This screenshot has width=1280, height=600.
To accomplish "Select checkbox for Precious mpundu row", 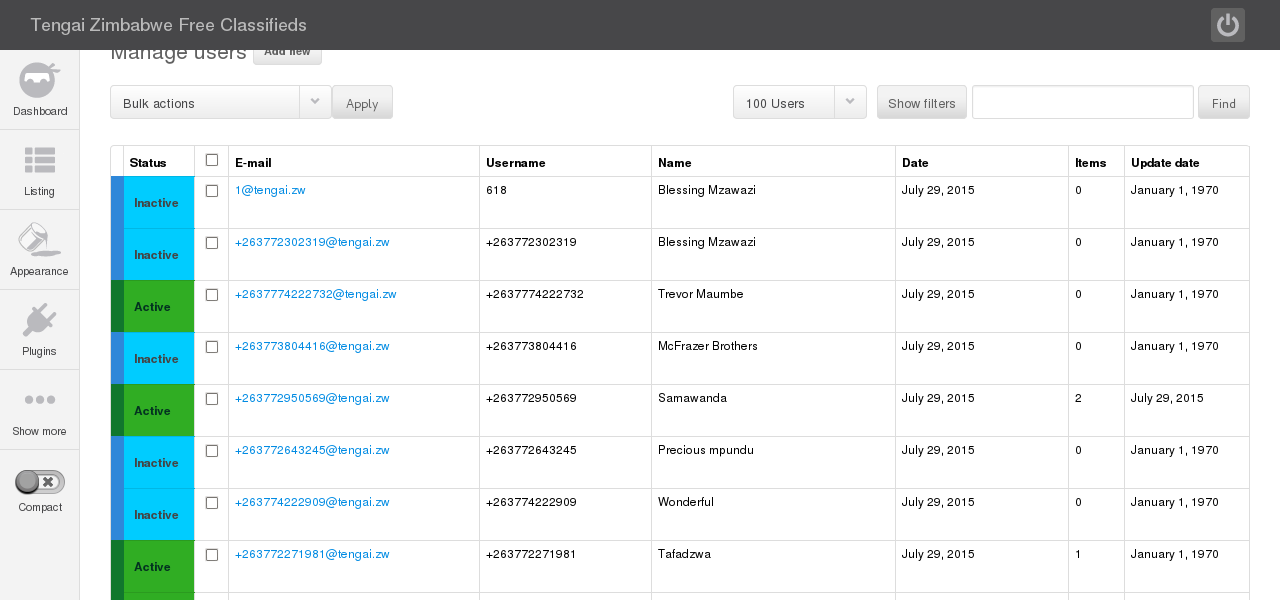I will click(x=211, y=451).
